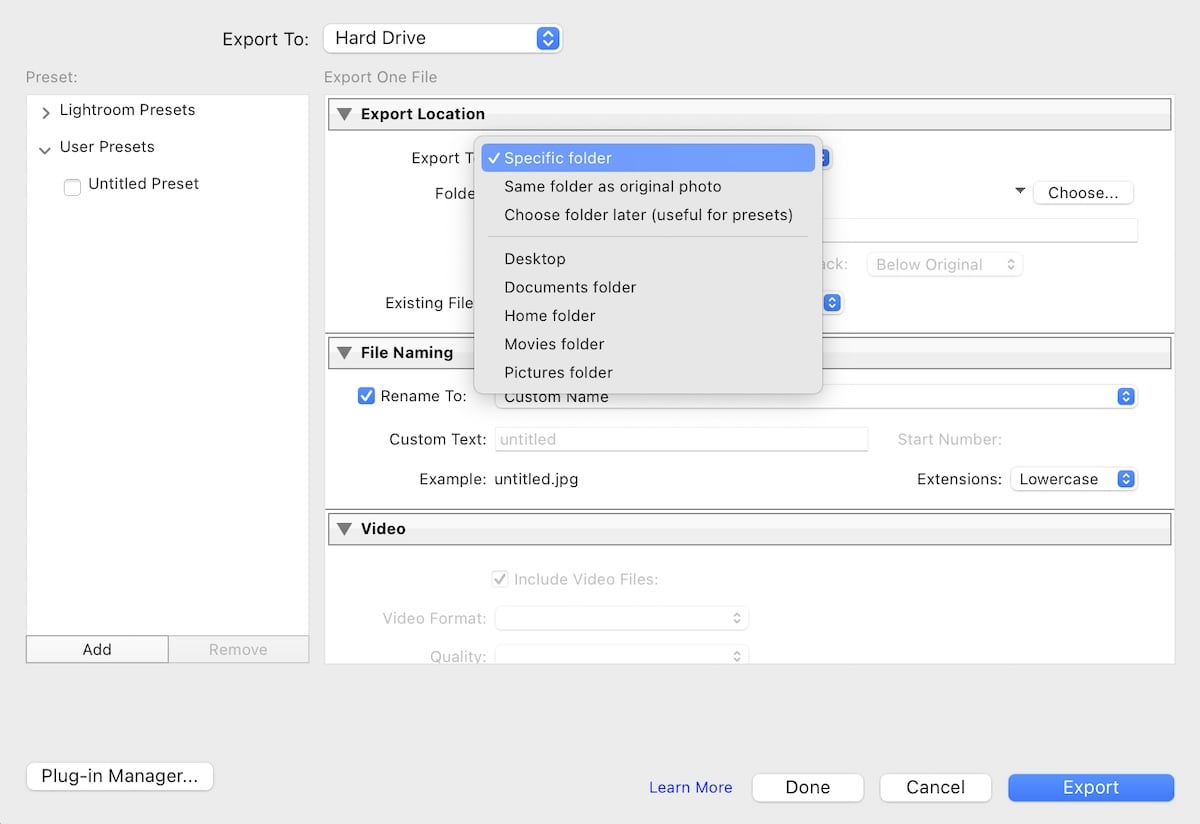Collapse the File Naming section
This screenshot has height=824, width=1200.
coord(345,352)
